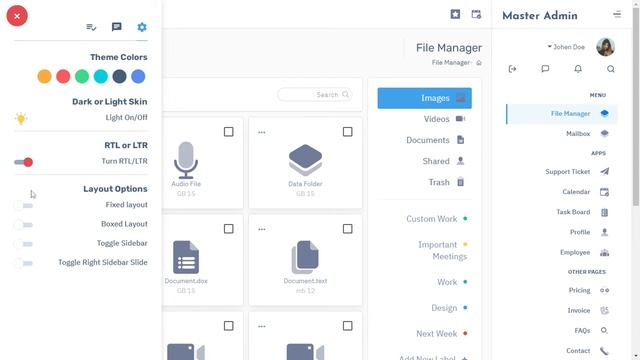Click the home icon in breadcrumb

click(479, 62)
